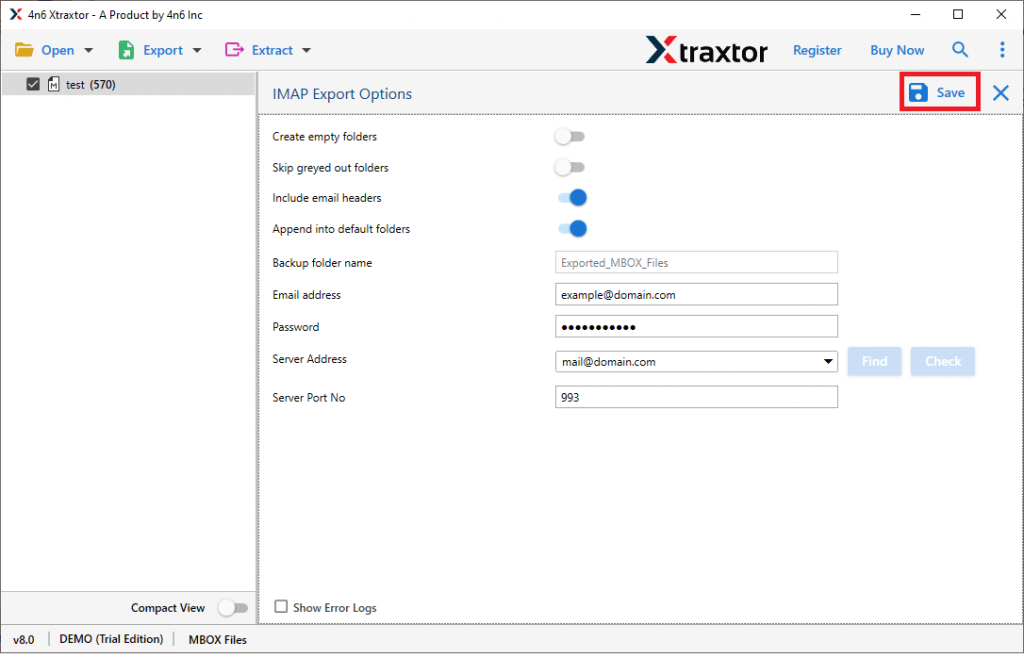Click the blue X to close IMAP options

[x=1000, y=93]
